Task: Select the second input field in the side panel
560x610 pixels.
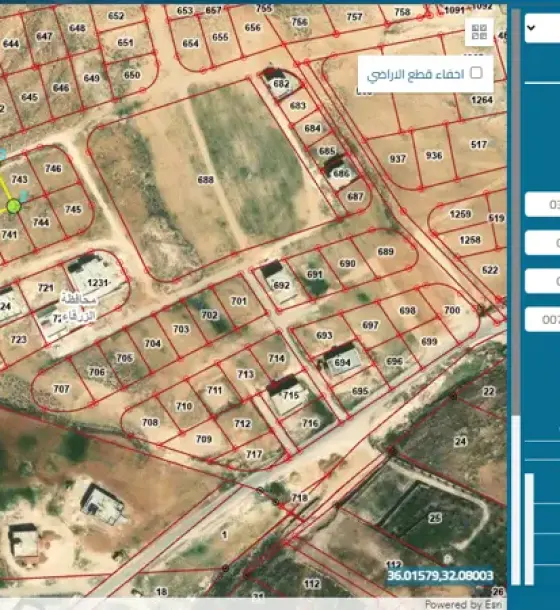Action: [543, 243]
